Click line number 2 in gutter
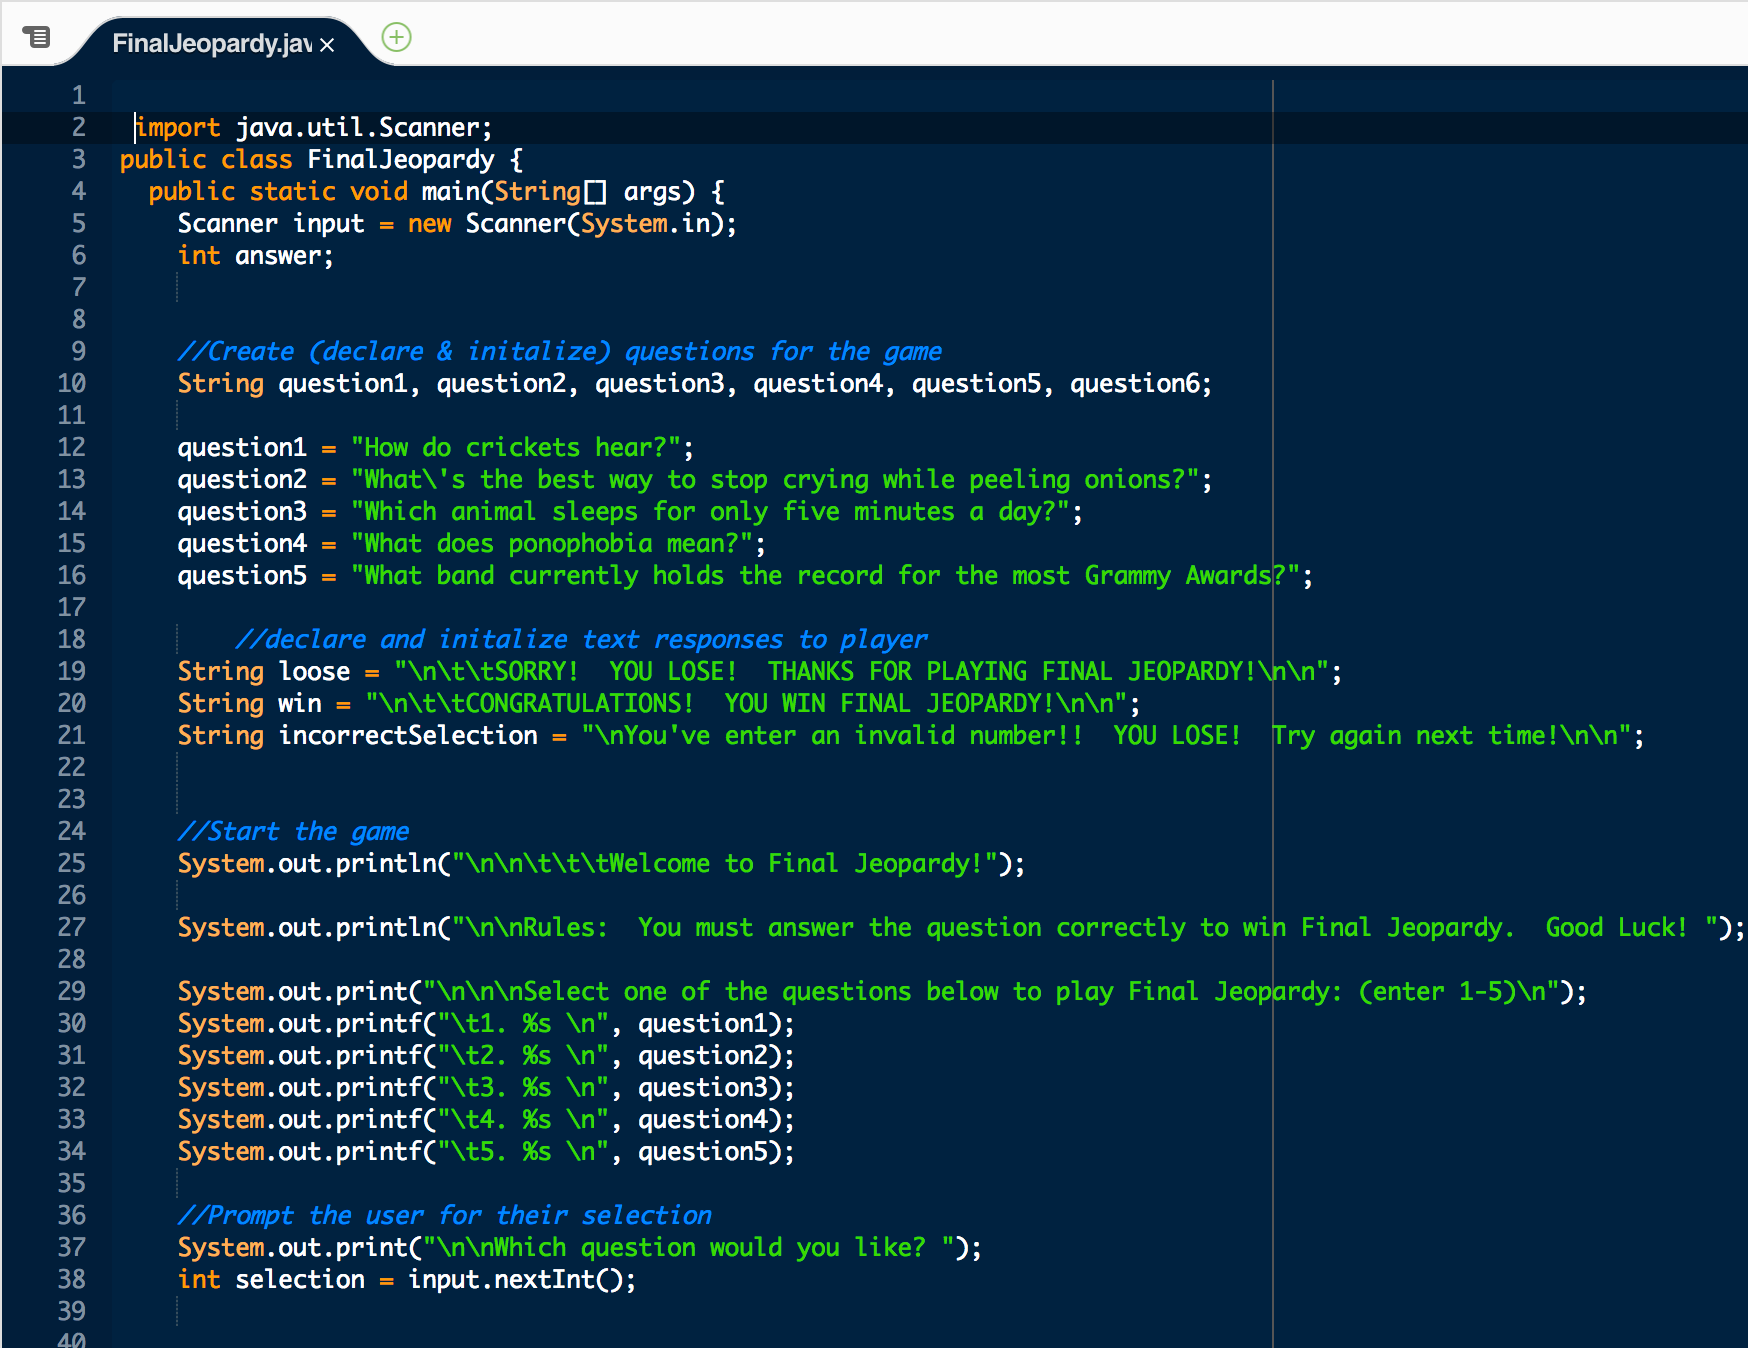 (x=78, y=127)
